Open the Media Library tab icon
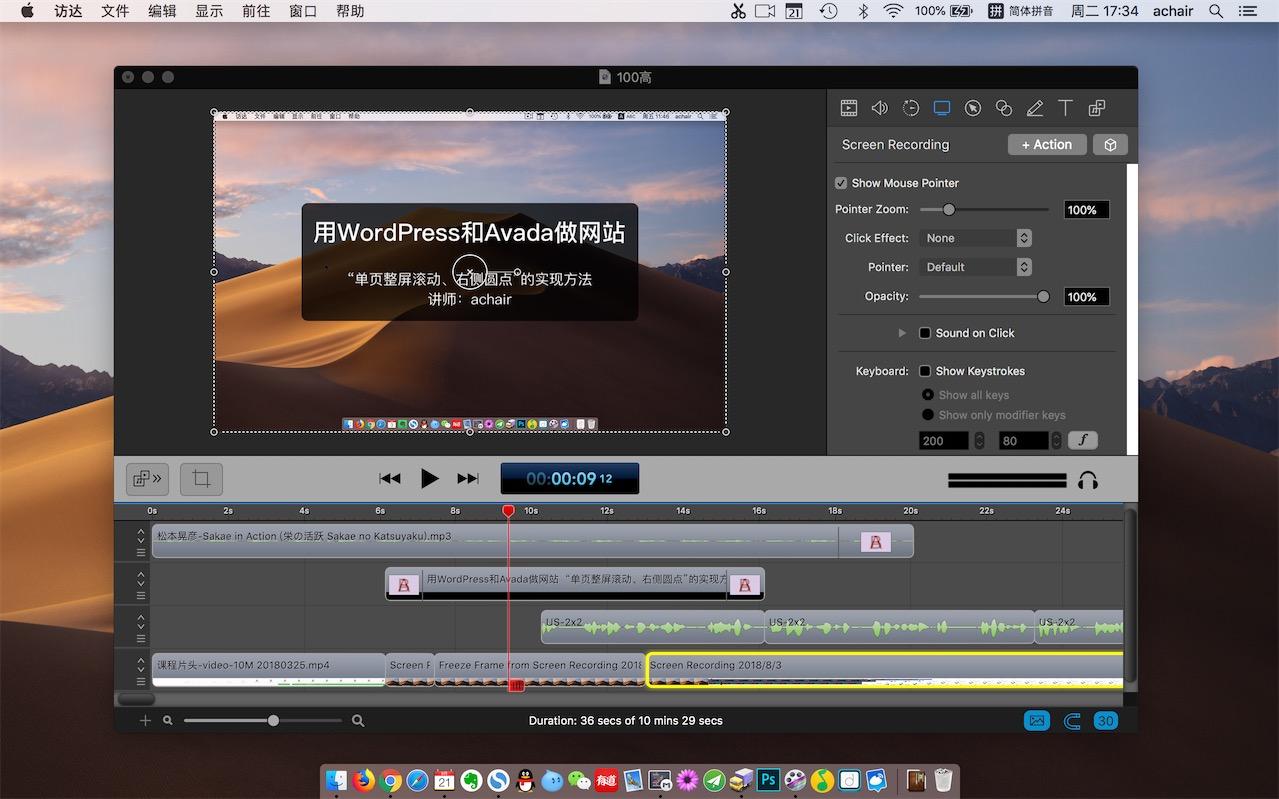Viewport: 1279px width, 799px height. coord(1096,108)
